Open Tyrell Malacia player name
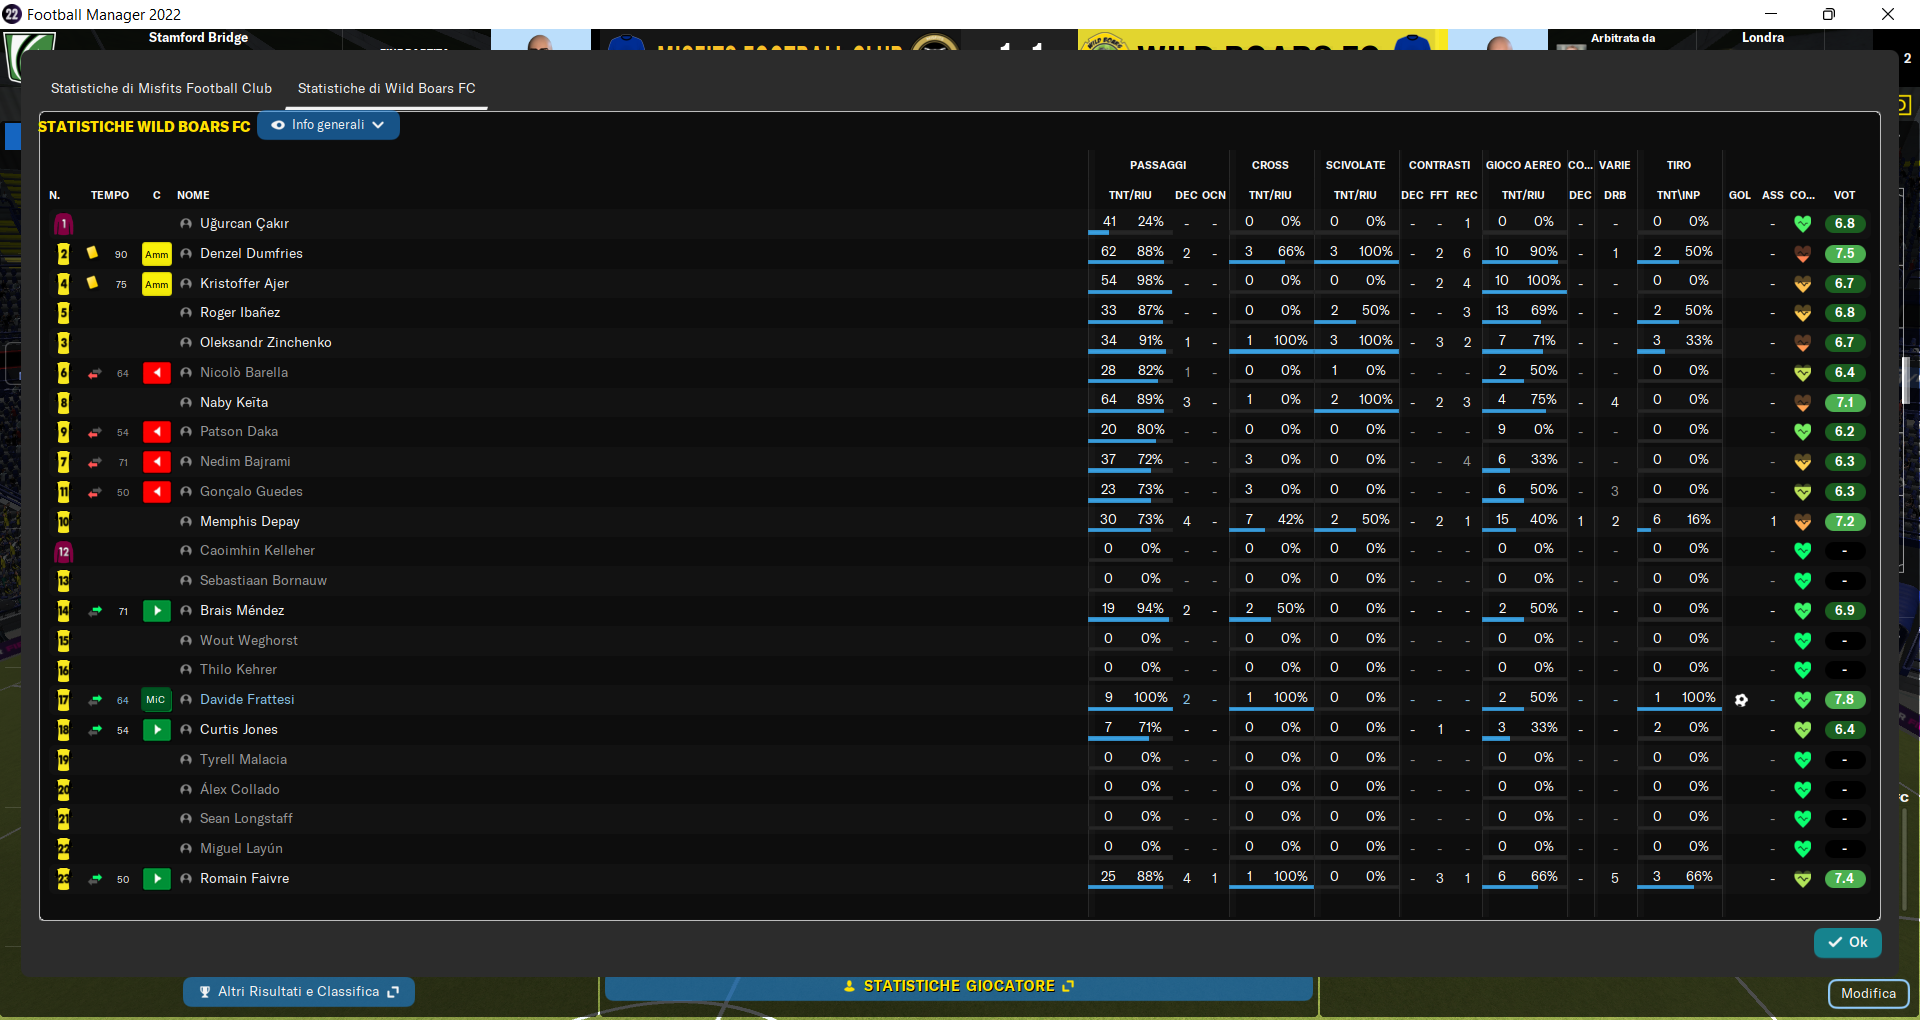Screen dimensions: 1920x1020 tap(243, 759)
